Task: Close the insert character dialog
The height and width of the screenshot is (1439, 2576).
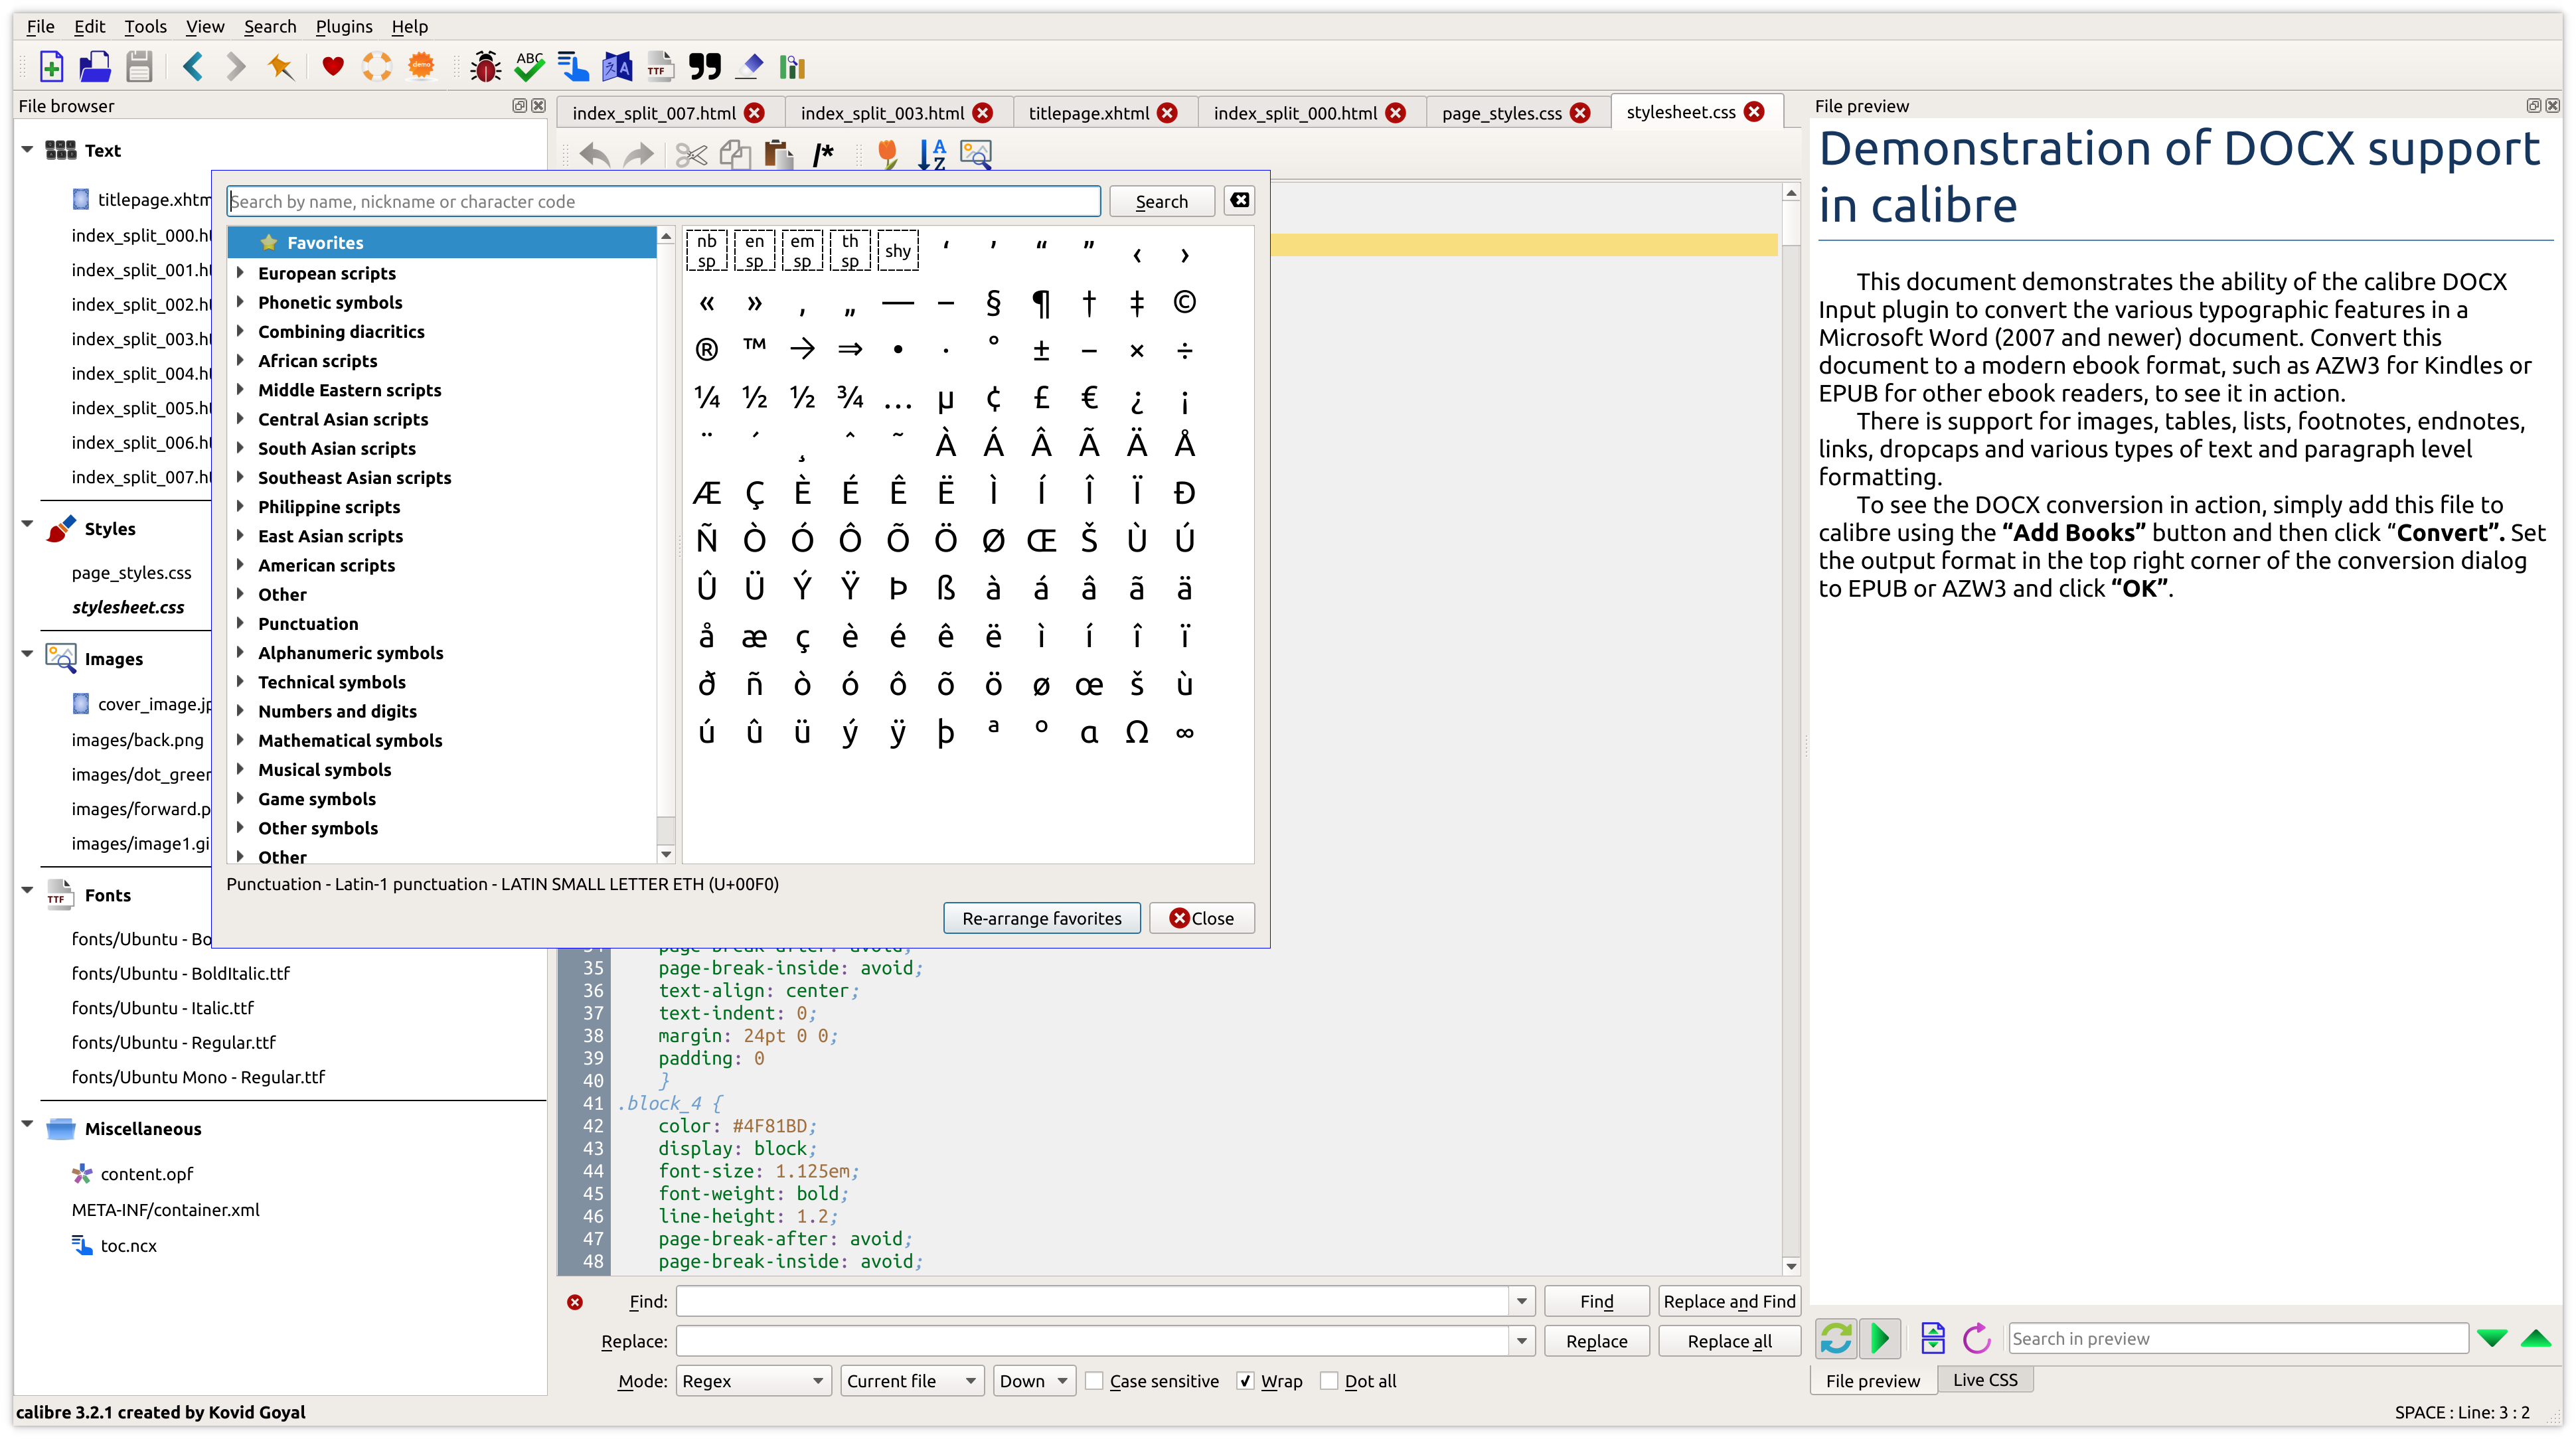Action: [x=1201, y=918]
